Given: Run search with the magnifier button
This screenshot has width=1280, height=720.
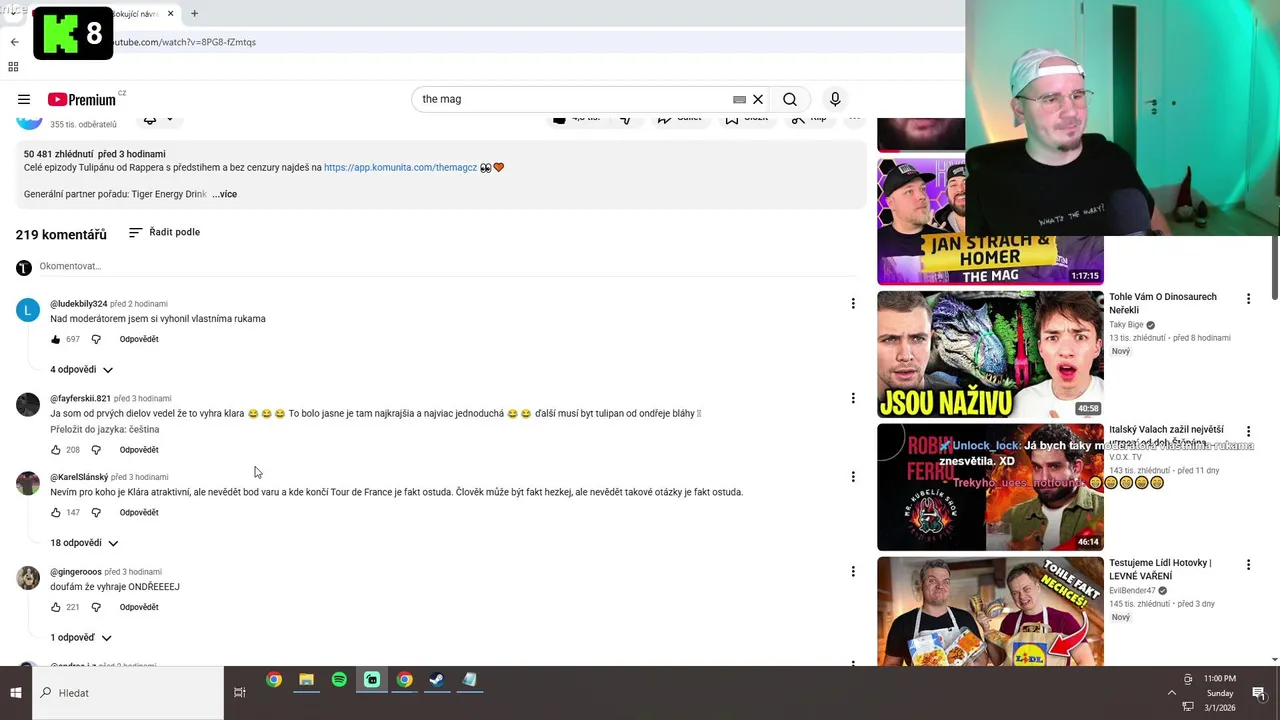Looking at the screenshot, I should click(x=790, y=99).
